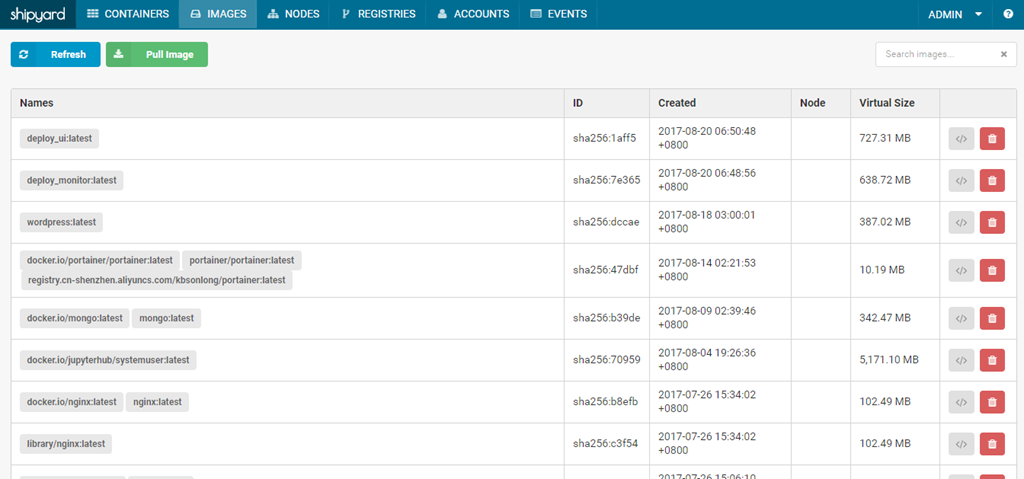Viewport: 1024px width, 479px height.
Task: Open the Containers tab
Action: [x=128, y=14]
